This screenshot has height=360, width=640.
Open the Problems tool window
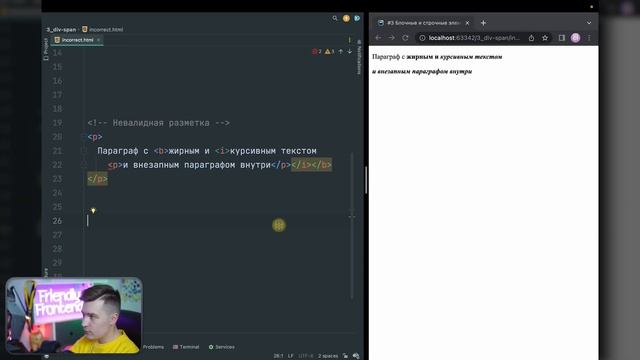pyautogui.click(x=153, y=347)
